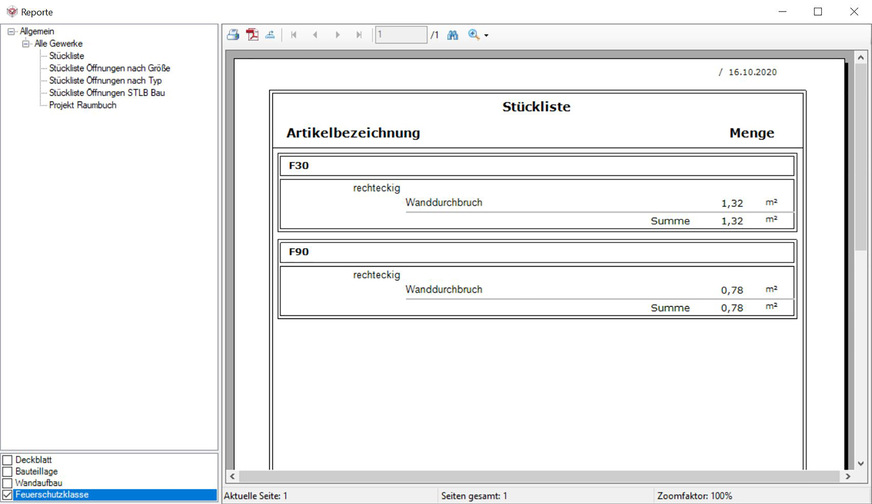872x504 pixels.
Task: Jump to the last page
Action: [359, 35]
